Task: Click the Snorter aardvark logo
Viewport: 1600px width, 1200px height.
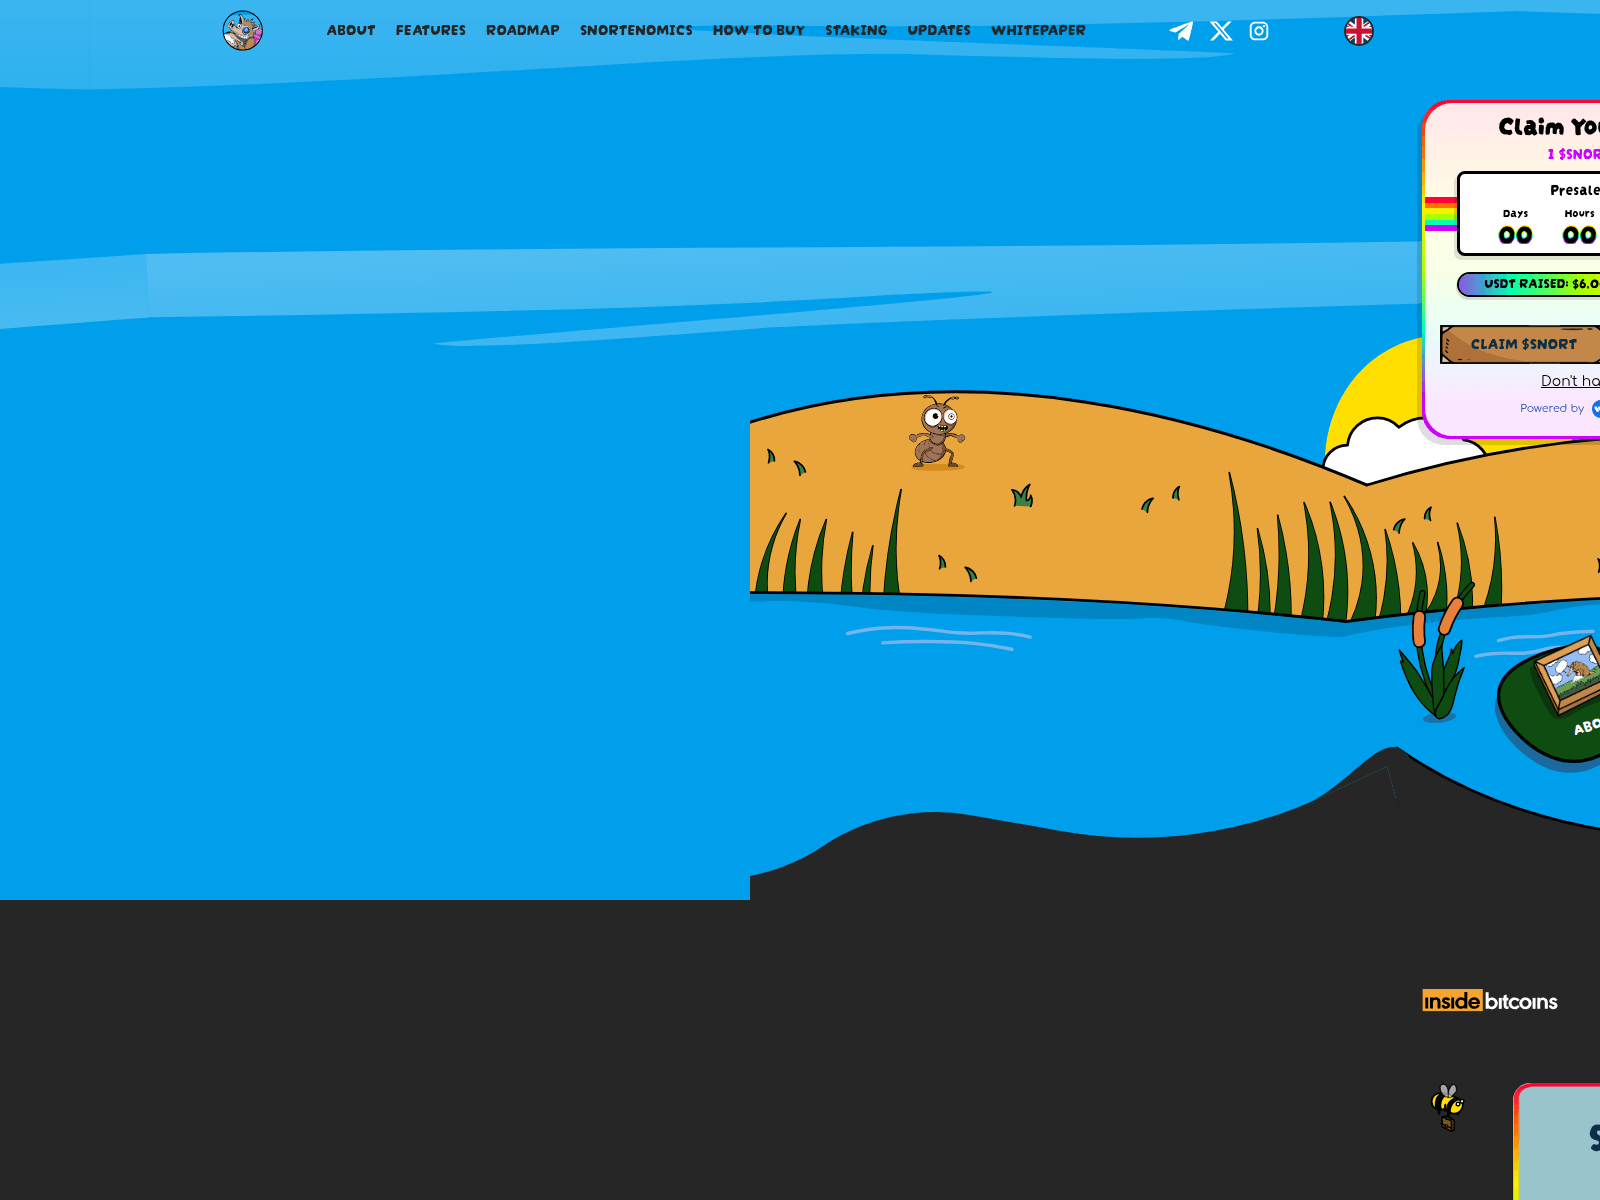Action: 242,31
